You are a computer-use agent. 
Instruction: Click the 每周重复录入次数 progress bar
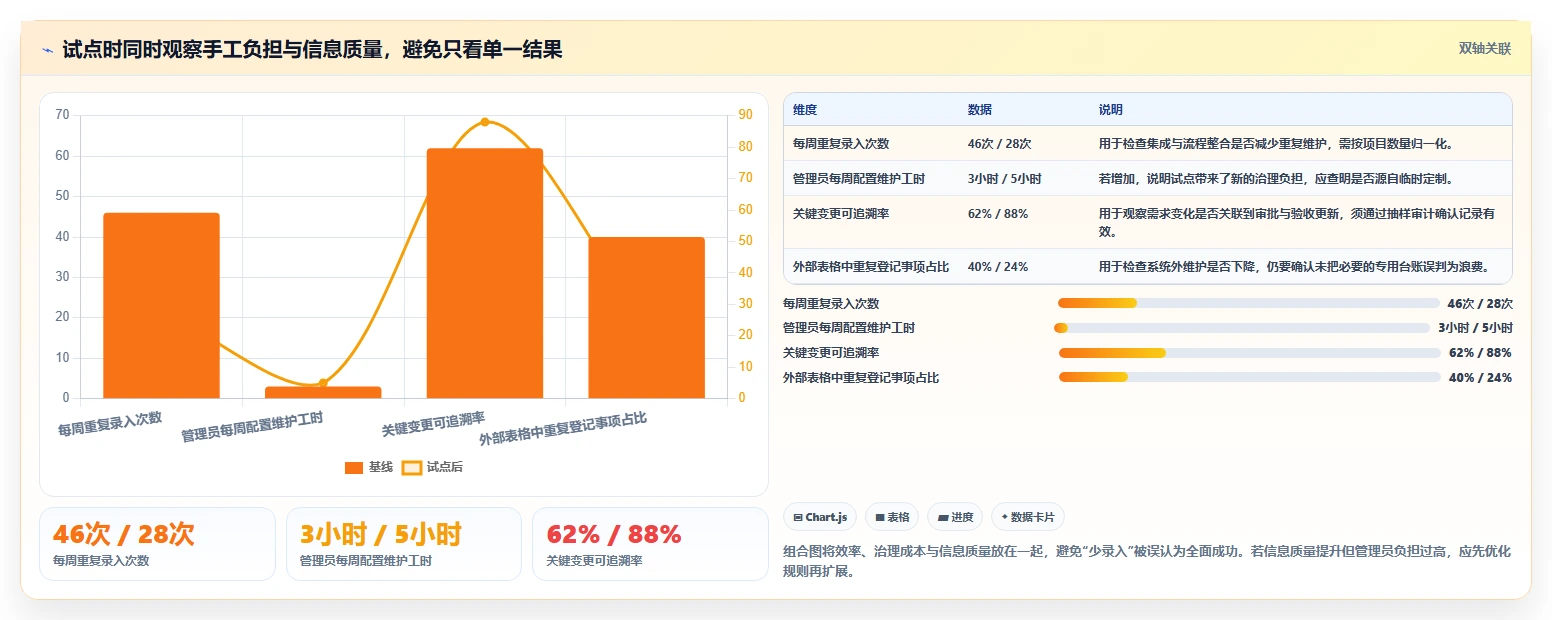tap(1248, 303)
